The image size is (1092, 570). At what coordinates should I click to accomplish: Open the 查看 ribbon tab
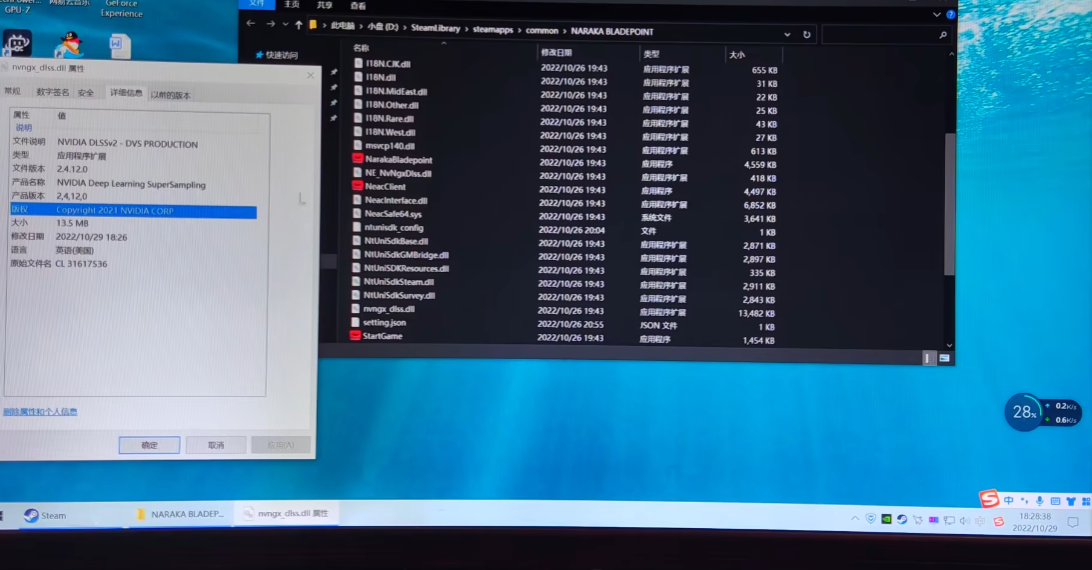[358, 6]
